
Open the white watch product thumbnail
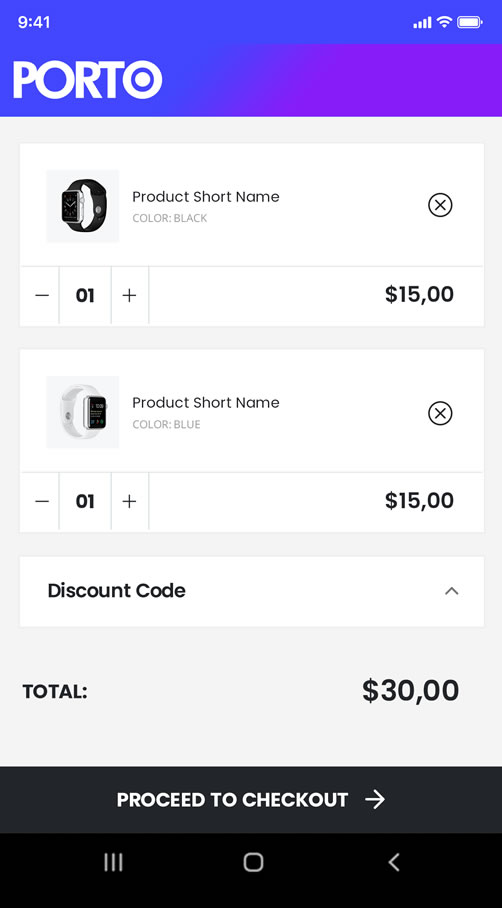coord(83,412)
